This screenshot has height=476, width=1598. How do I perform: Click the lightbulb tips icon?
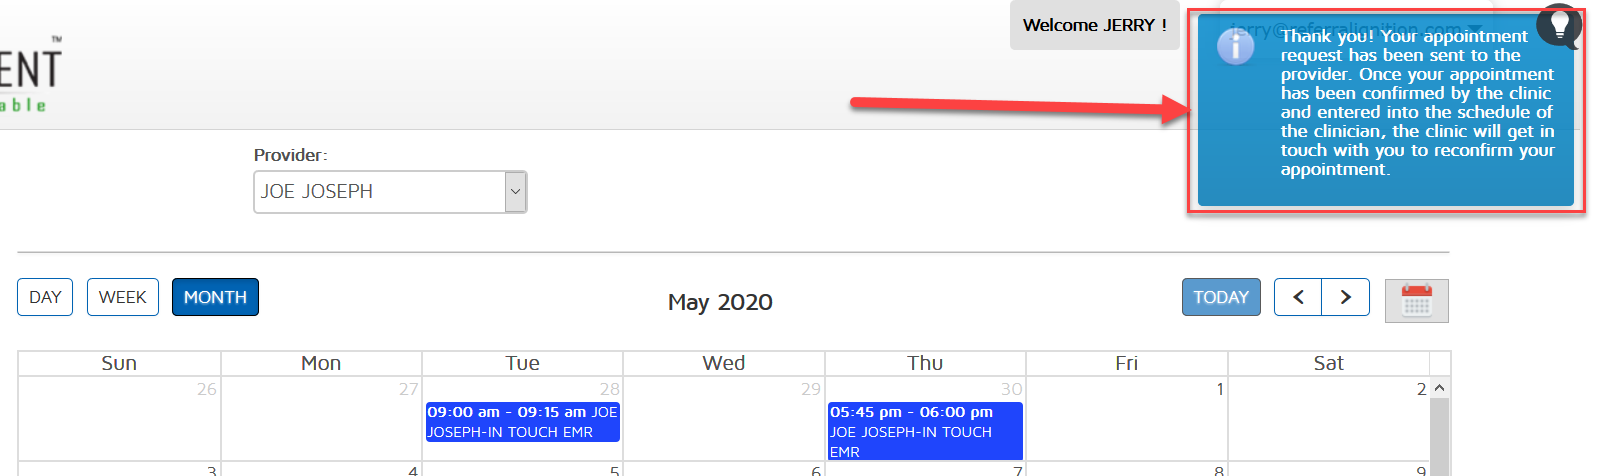coord(1559,25)
